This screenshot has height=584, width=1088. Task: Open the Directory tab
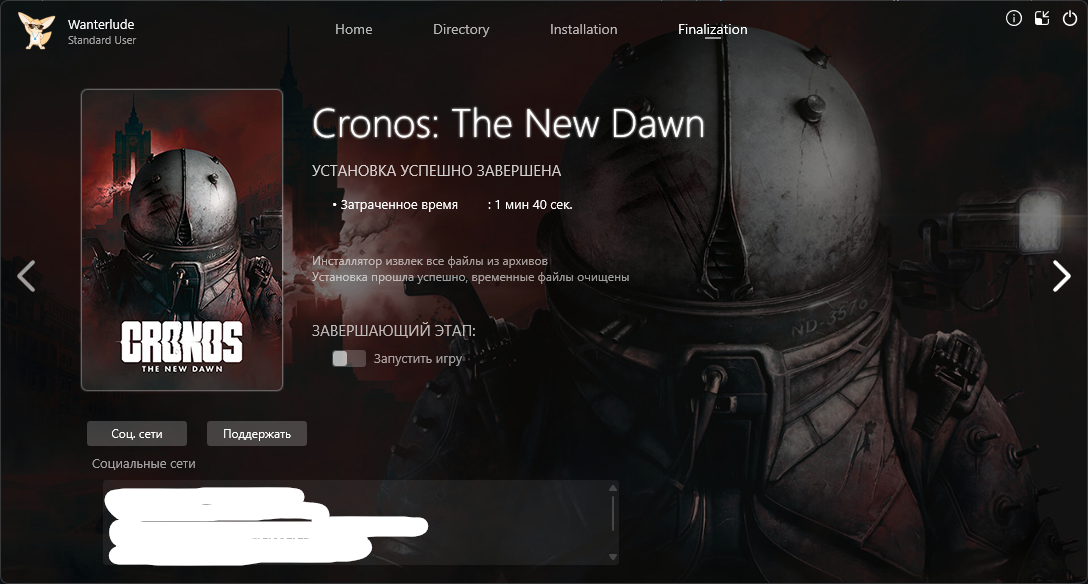[x=461, y=29]
